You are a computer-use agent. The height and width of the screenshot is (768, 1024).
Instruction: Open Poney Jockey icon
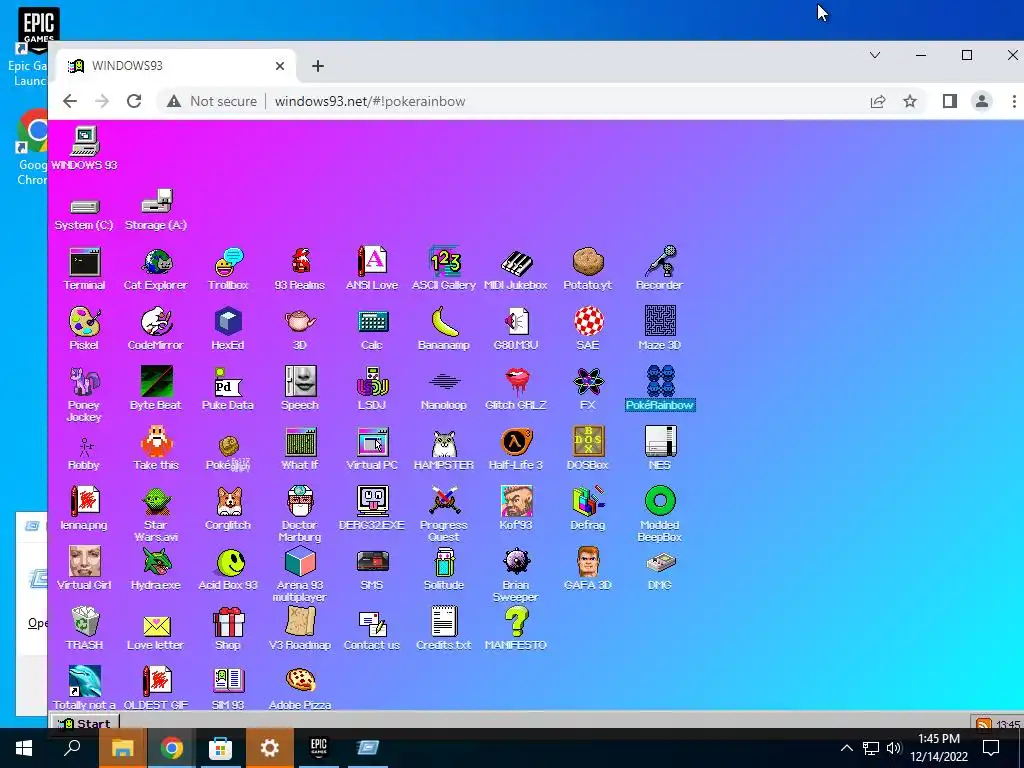pos(84,382)
